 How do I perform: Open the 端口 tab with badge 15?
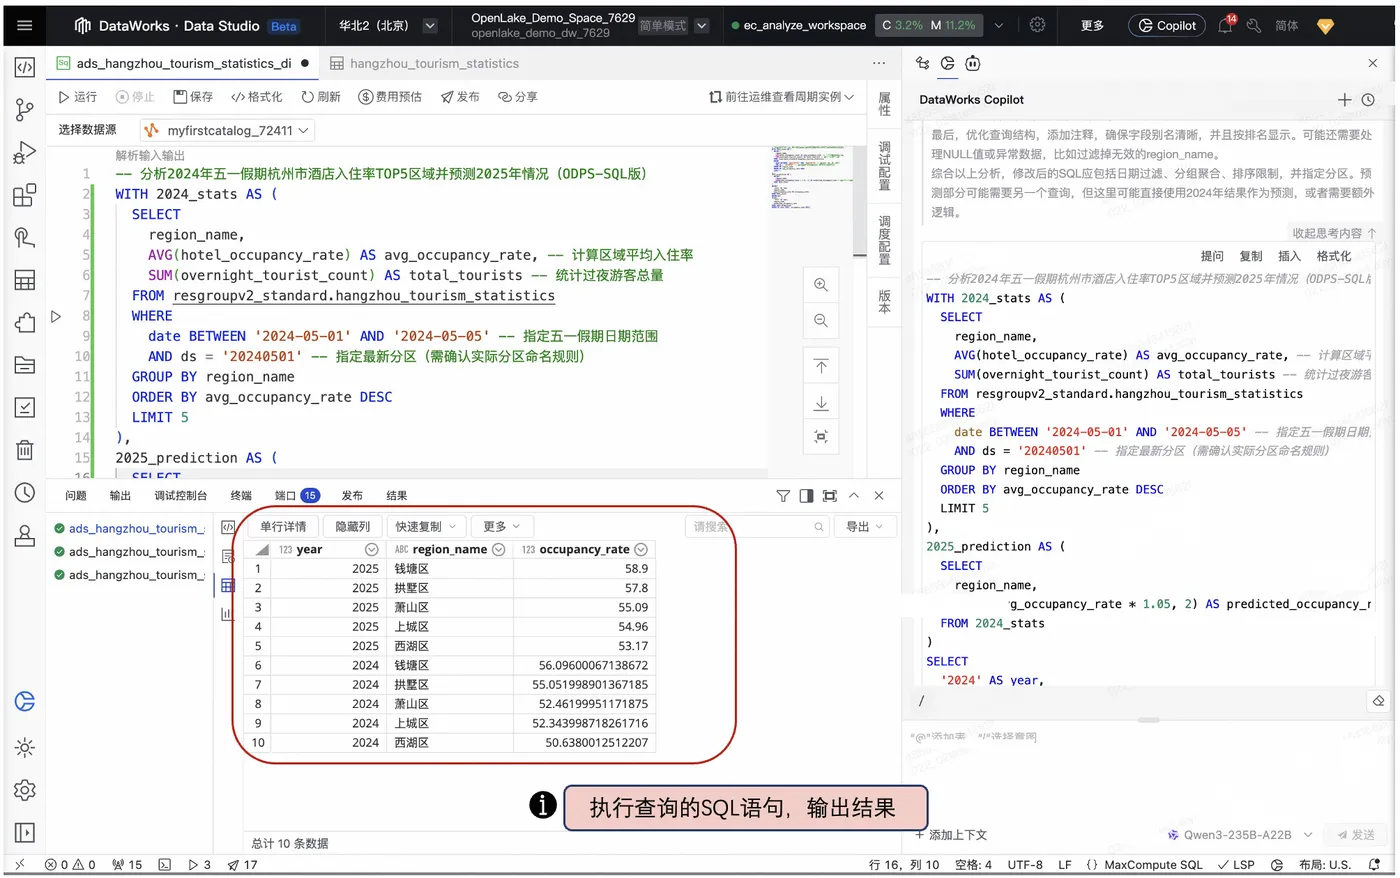[x=297, y=496]
